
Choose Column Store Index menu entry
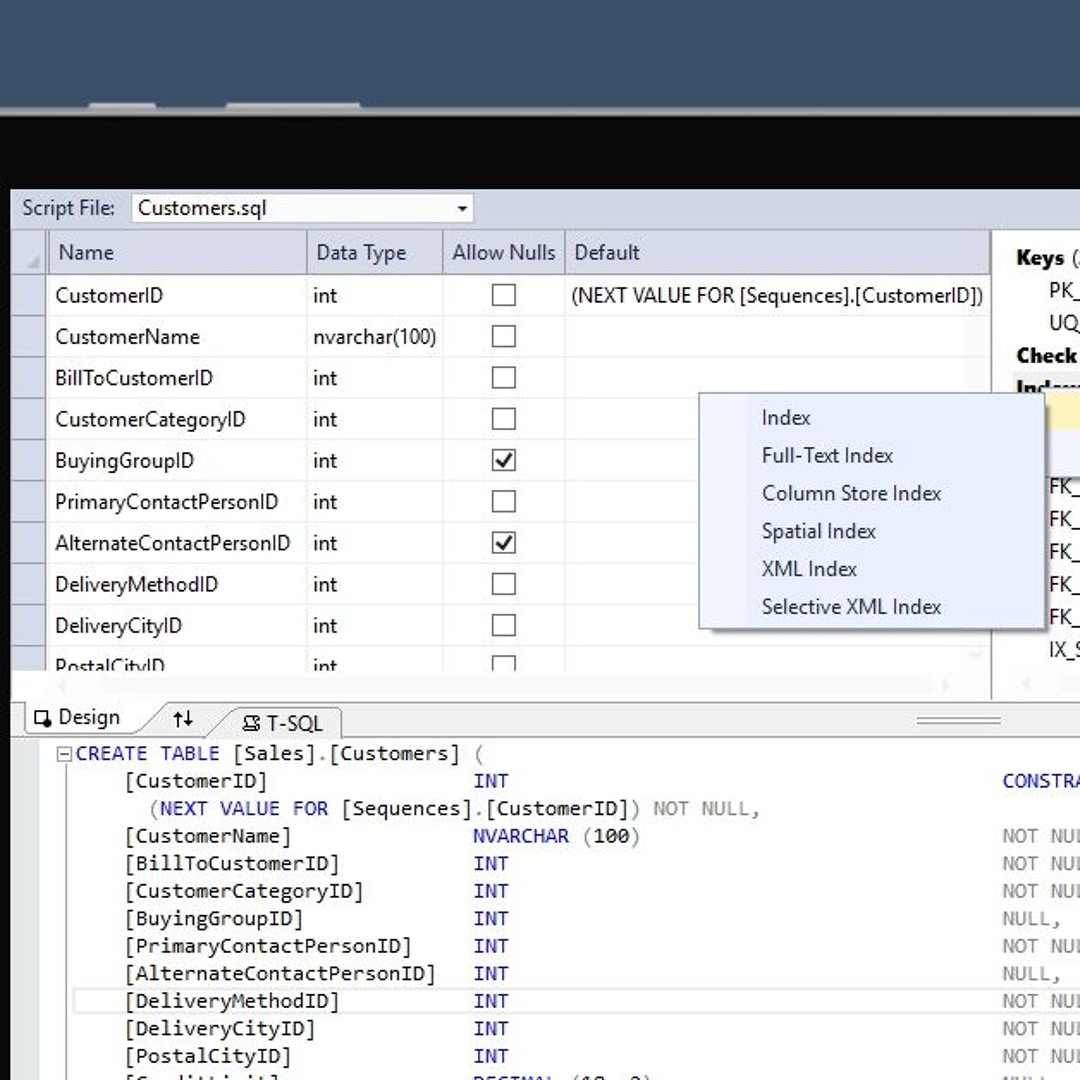871,493
